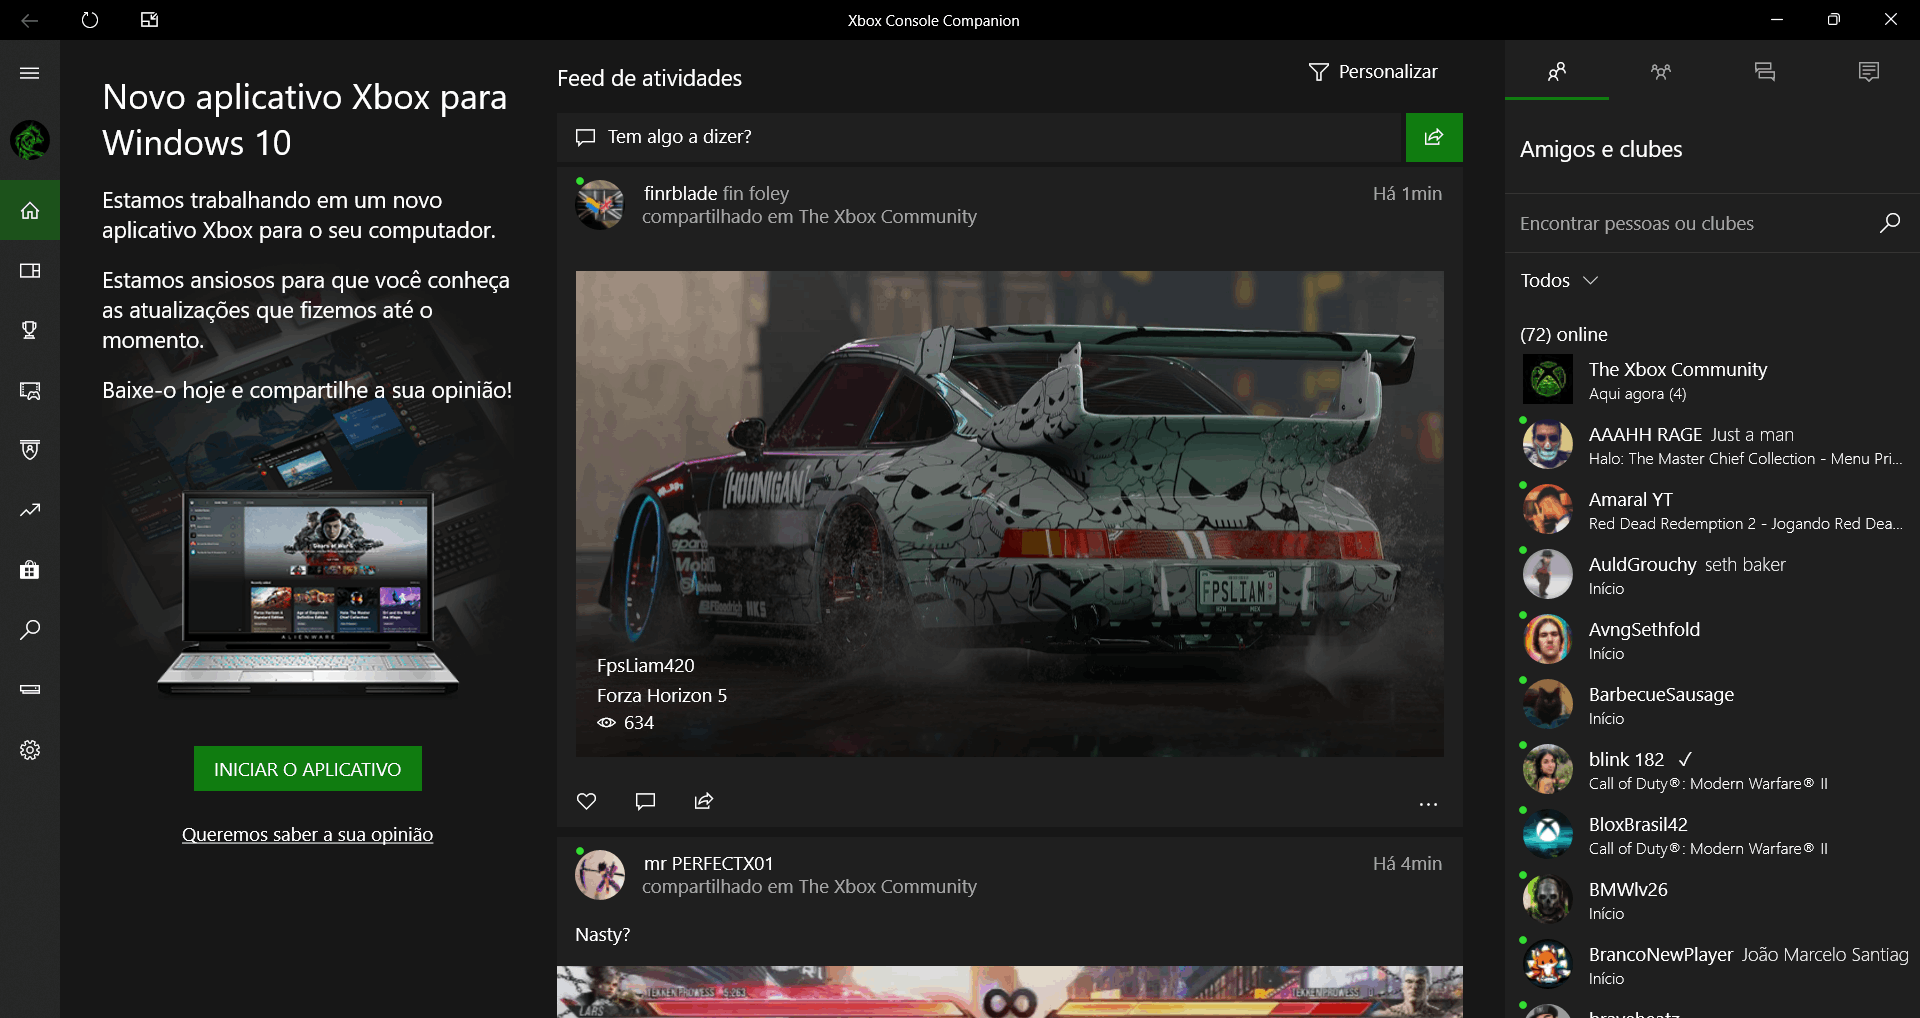1920x1018 pixels.
Task: Open My Games sidebar icon
Action: pos(30,270)
